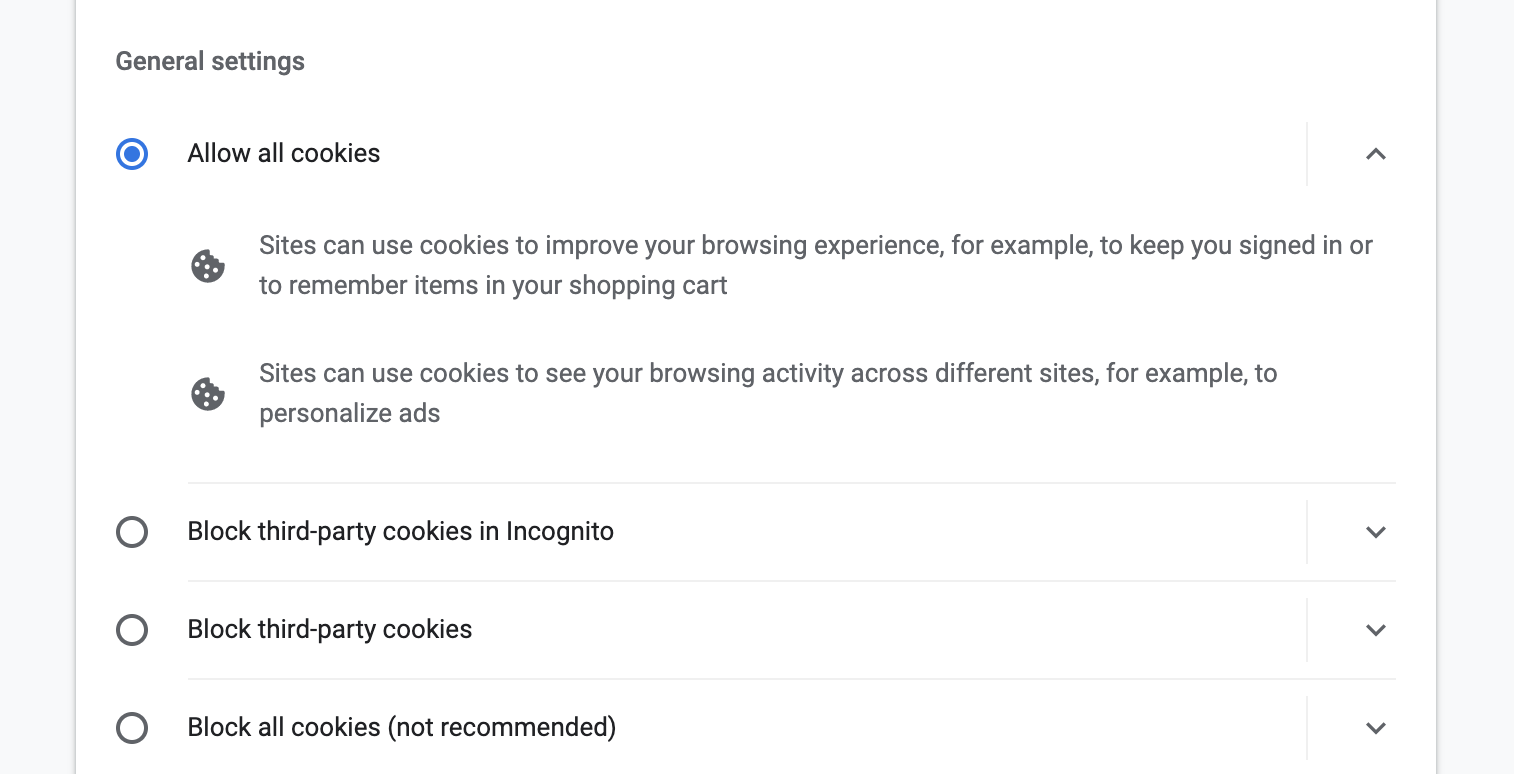1514x774 pixels.
Task: Click the Allow all cookies label text
Action: (284, 154)
